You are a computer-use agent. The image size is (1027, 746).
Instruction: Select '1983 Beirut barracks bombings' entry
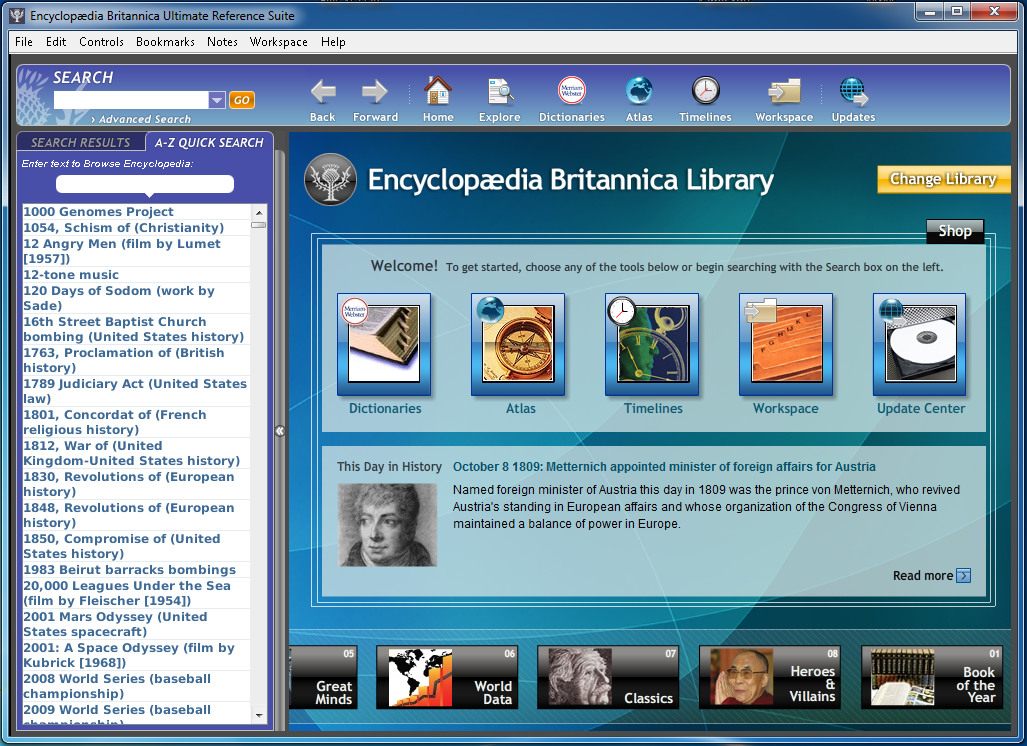pyautogui.click(x=136, y=570)
